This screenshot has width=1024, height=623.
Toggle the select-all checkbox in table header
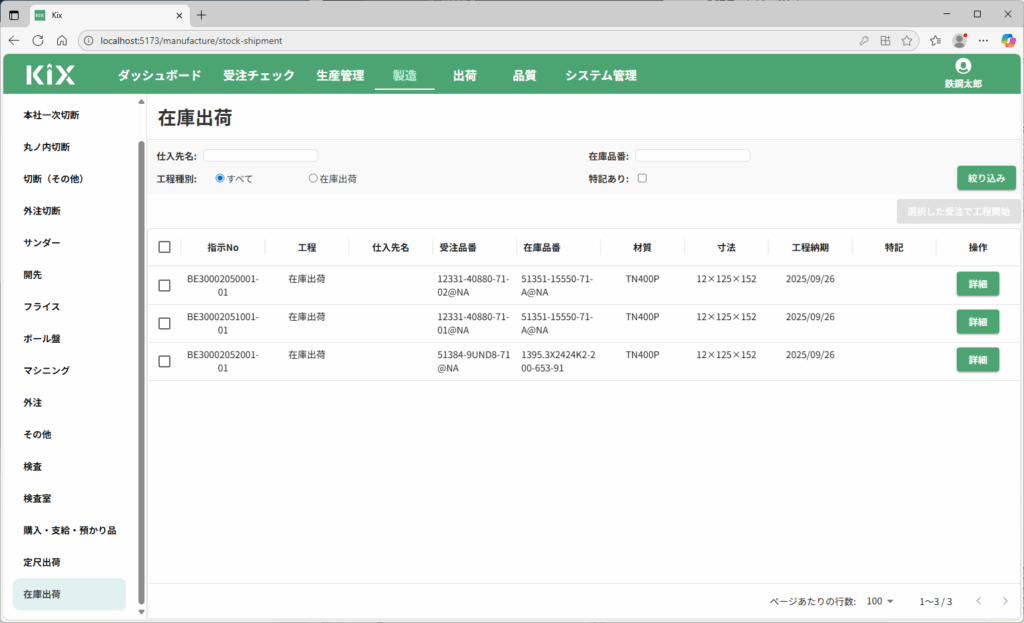[x=165, y=247]
